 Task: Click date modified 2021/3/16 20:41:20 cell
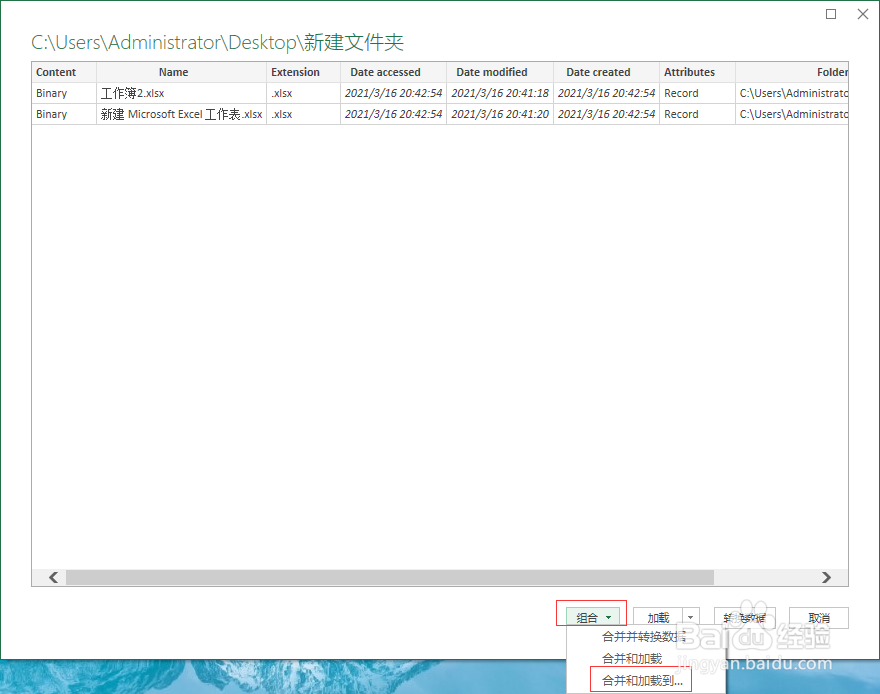coord(500,114)
